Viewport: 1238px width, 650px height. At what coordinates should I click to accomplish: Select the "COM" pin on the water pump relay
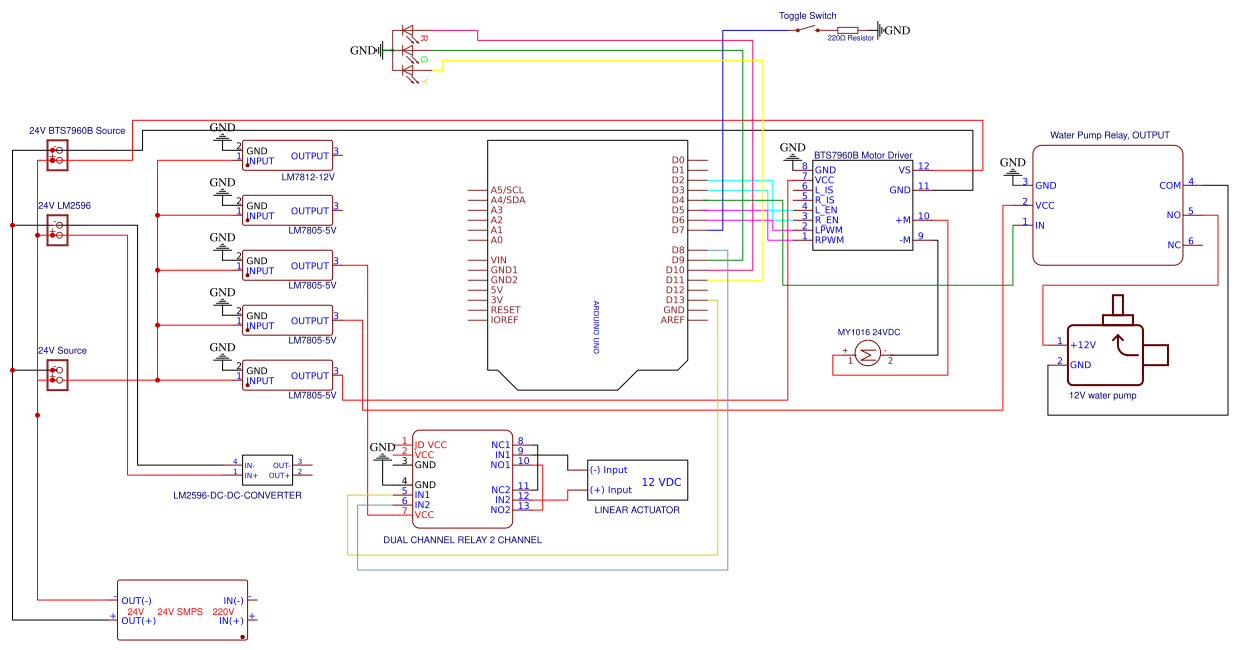[x=1170, y=185]
